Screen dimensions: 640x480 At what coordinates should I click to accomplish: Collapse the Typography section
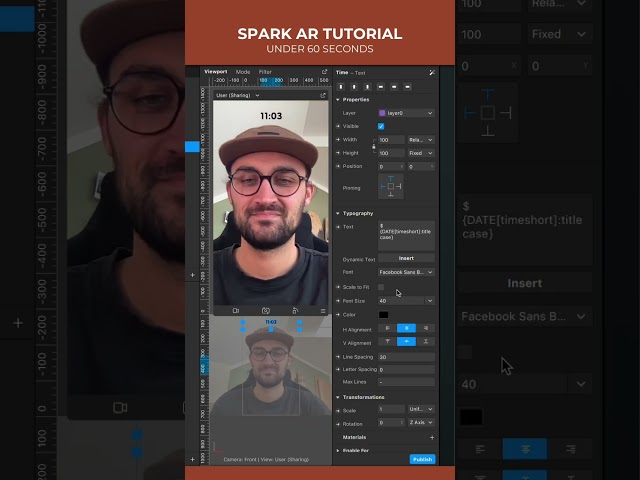[x=338, y=213]
